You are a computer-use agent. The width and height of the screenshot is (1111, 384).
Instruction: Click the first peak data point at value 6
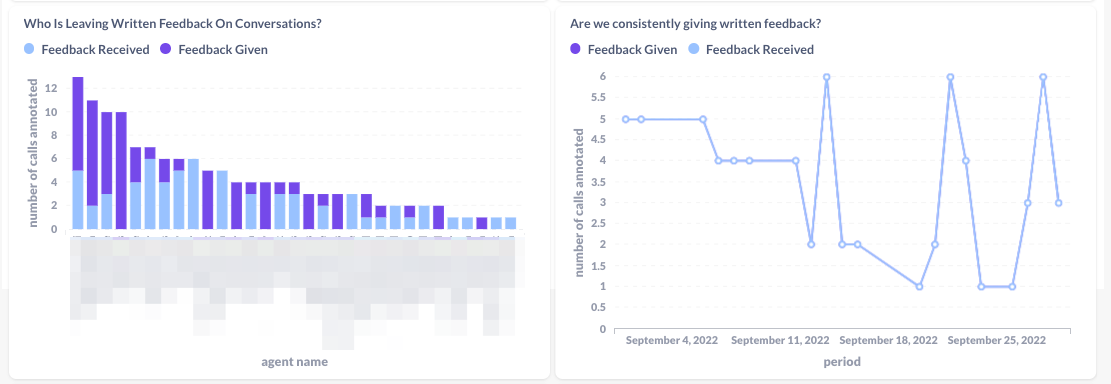point(826,77)
